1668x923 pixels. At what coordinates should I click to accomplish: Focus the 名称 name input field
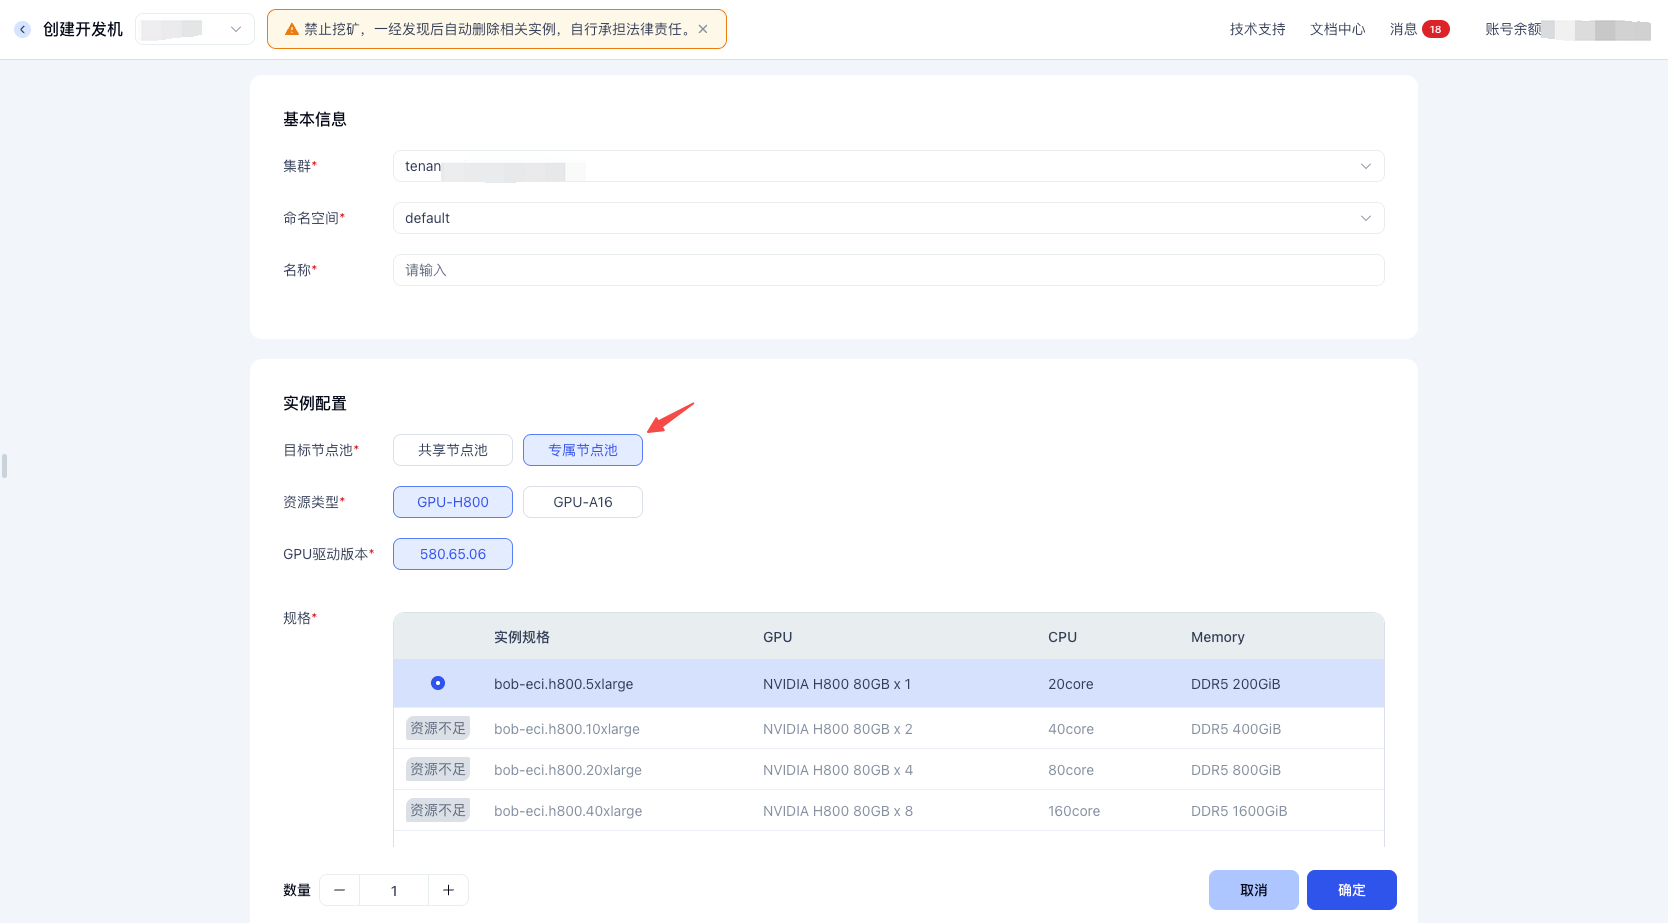888,270
